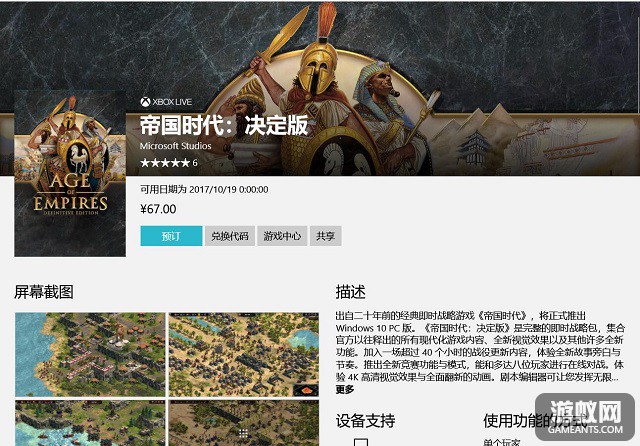Click the 屏幕截图 section heading
Image resolution: width=640 pixels, height=446 pixels.
(44, 292)
